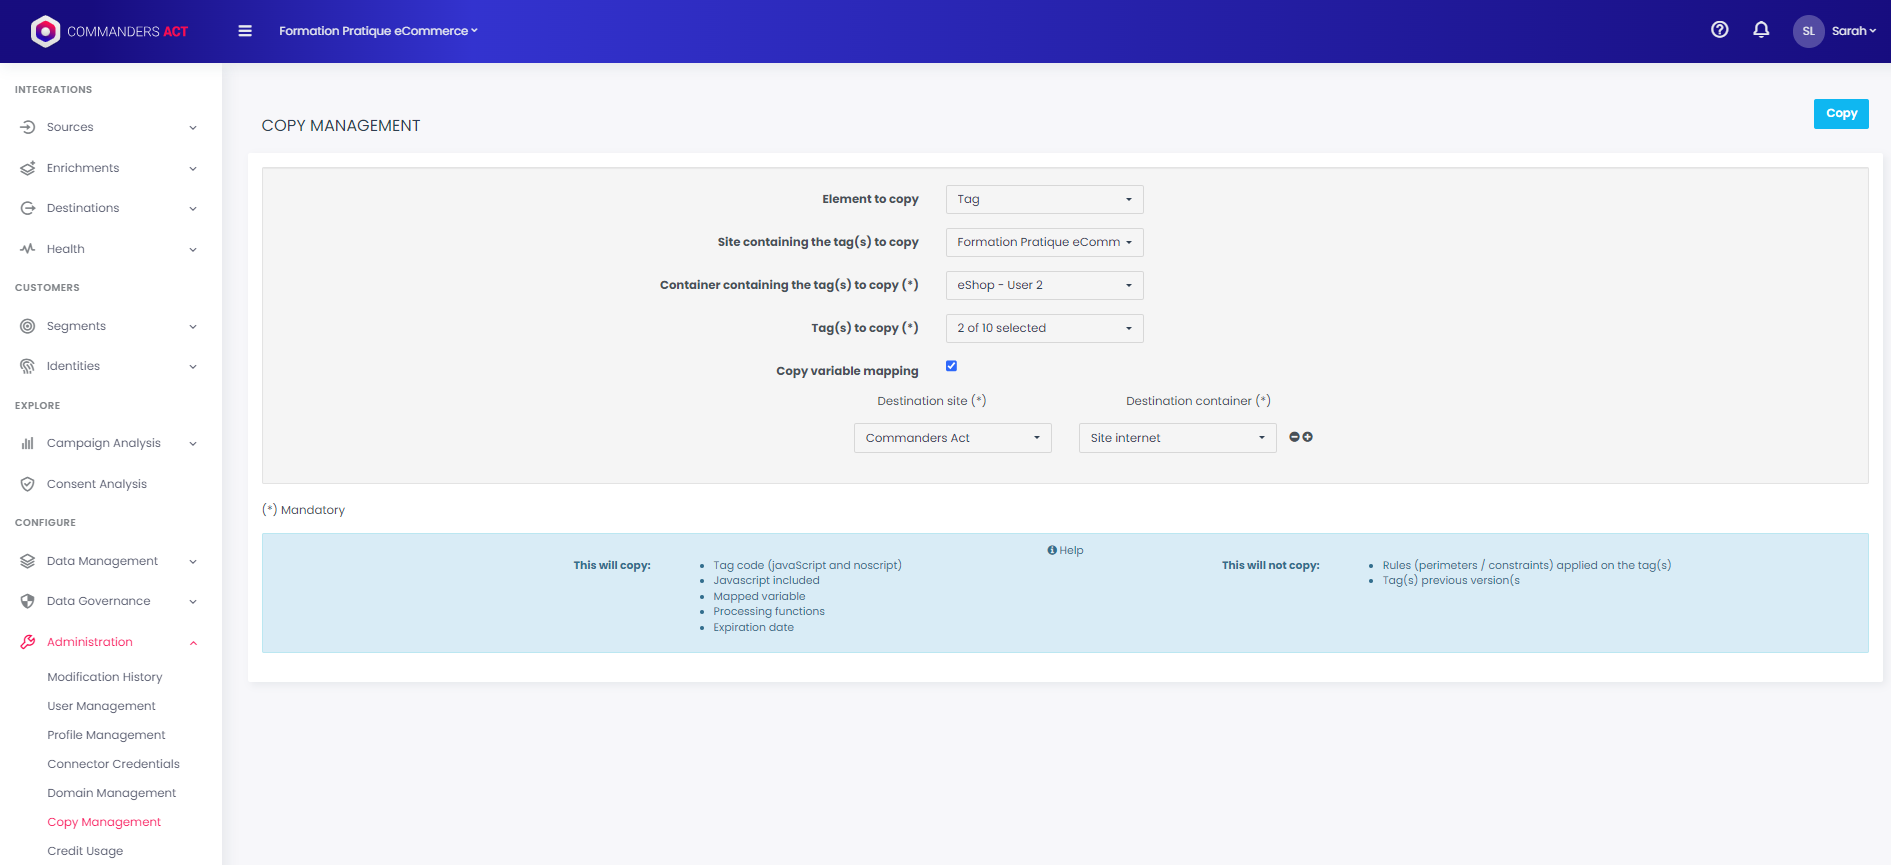Image resolution: width=1891 pixels, height=865 pixels.
Task: Remove destination row with minus icon
Action: pos(1294,437)
